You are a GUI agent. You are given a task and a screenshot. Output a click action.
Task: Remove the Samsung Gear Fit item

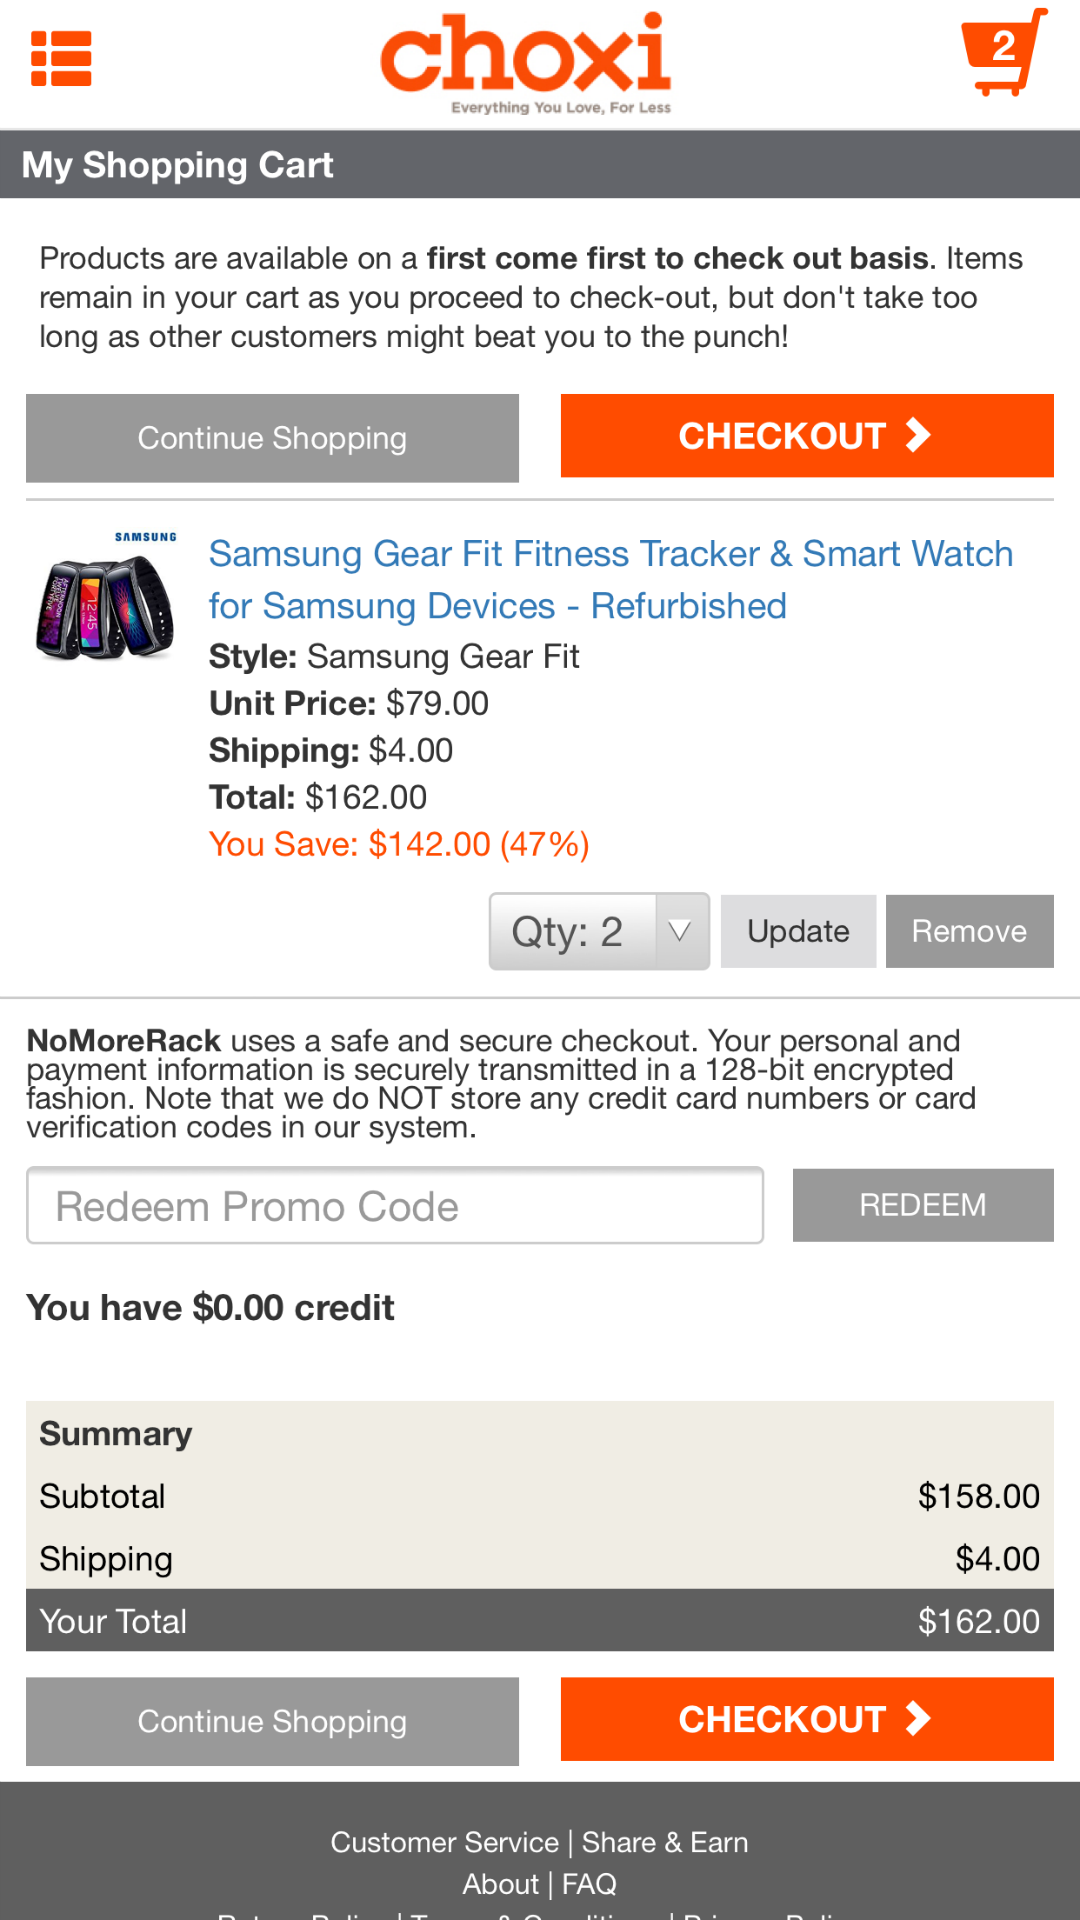(x=969, y=932)
